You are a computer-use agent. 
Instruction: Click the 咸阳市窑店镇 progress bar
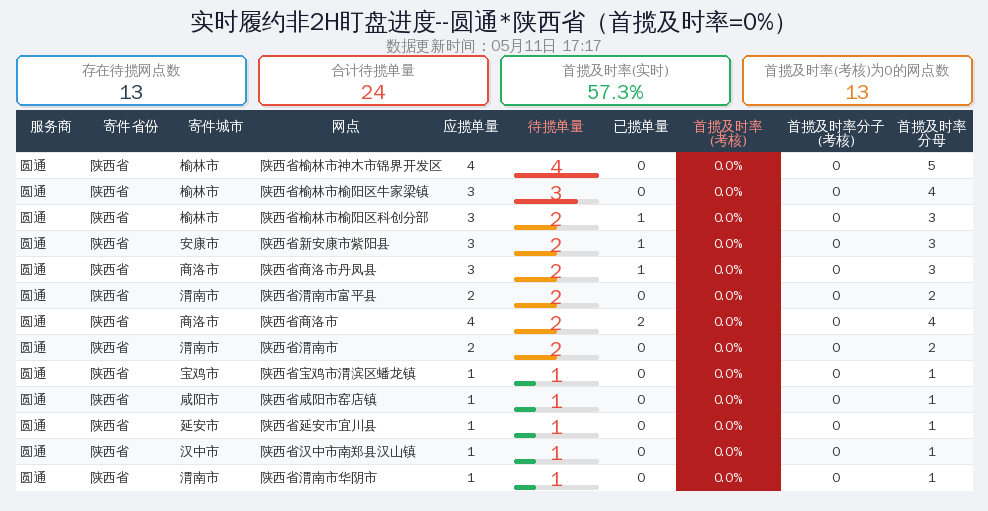[556, 410]
